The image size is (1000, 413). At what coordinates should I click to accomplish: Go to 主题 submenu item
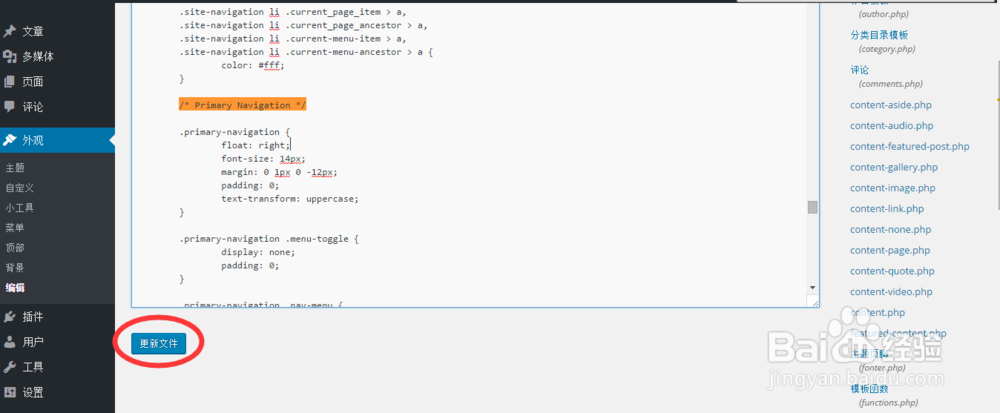15,168
